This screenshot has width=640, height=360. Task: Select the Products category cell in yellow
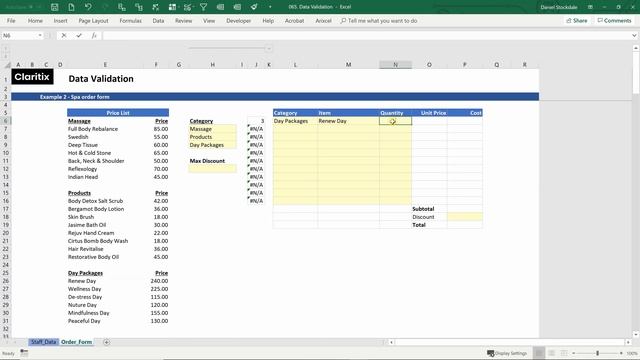212,137
